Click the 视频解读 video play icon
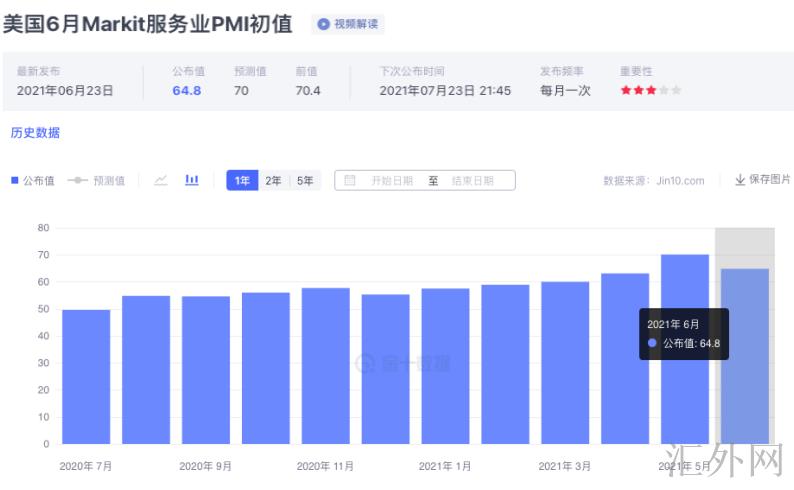Image resolution: width=794 pixels, height=490 pixels. [324, 24]
